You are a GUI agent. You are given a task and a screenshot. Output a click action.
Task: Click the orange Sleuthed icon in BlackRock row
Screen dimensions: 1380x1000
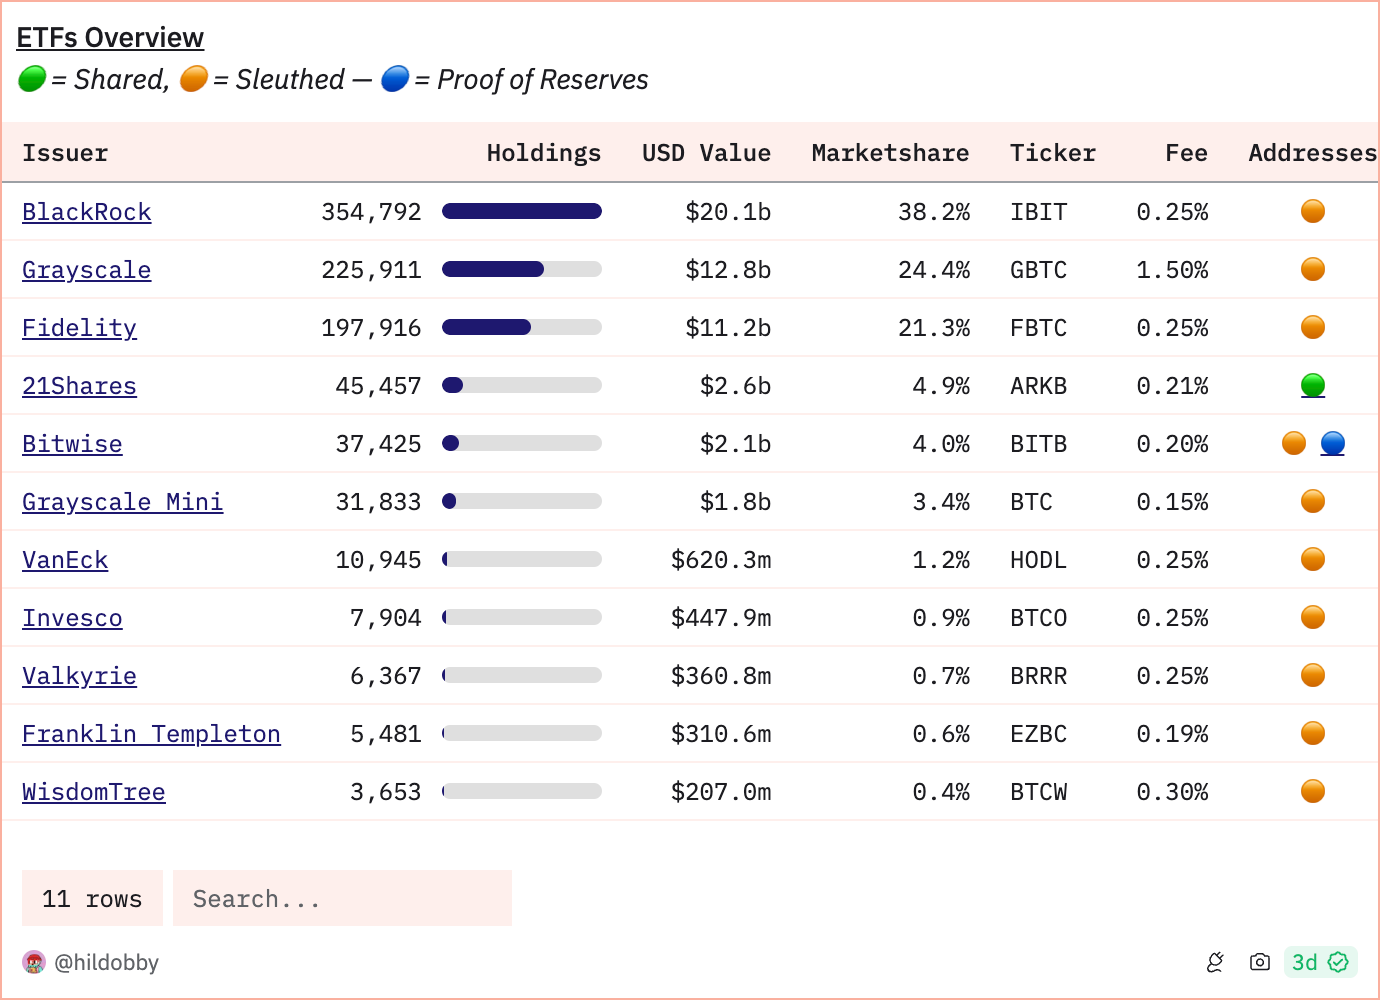[1313, 211]
